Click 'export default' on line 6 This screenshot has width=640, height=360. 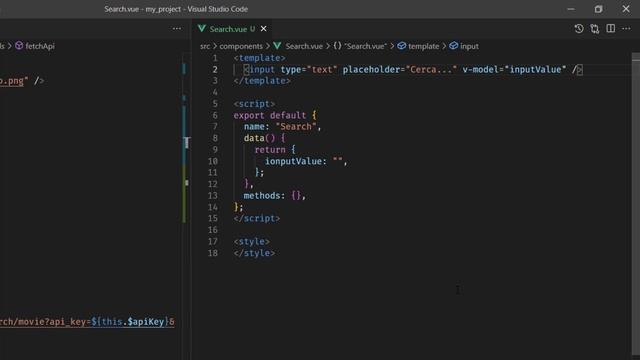(270, 116)
